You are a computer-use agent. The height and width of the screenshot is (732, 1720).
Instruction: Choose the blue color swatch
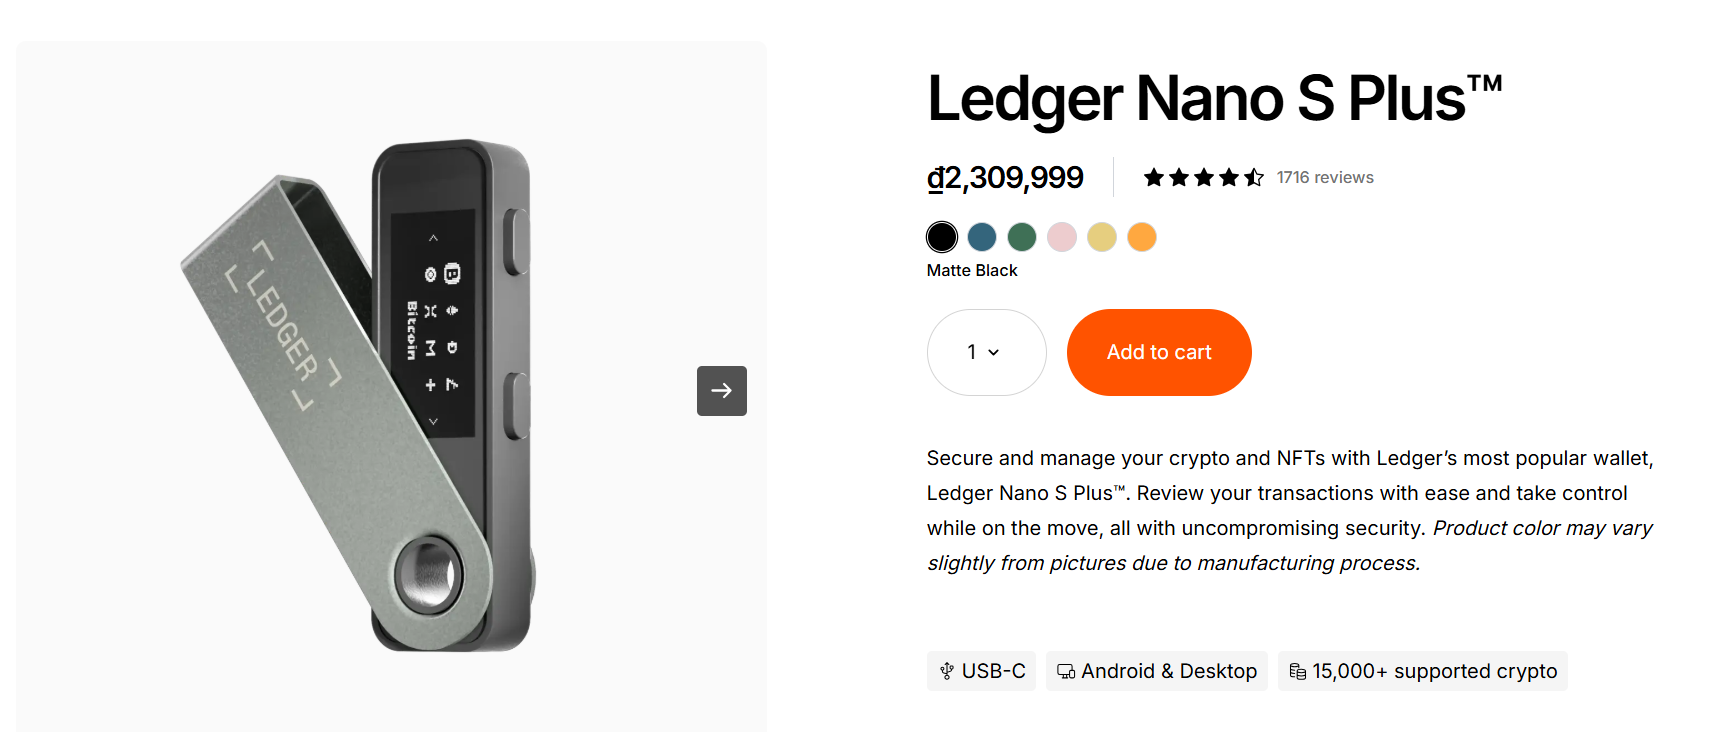tap(982, 237)
